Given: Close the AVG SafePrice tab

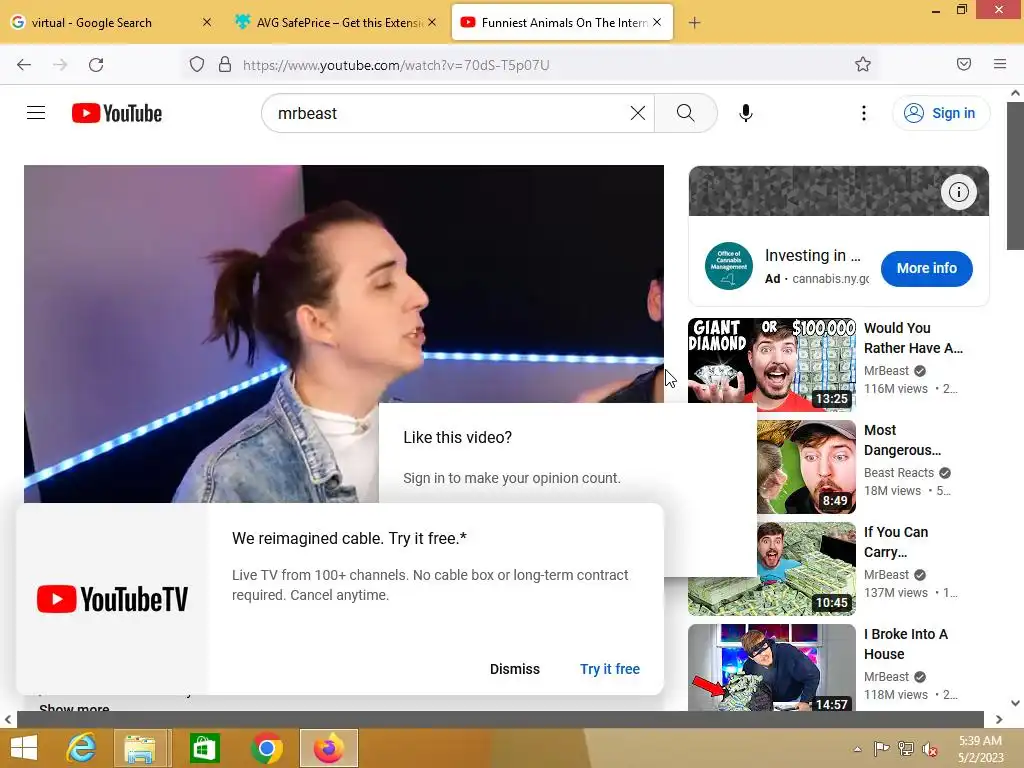Looking at the screenshot, I should point(432,22).
